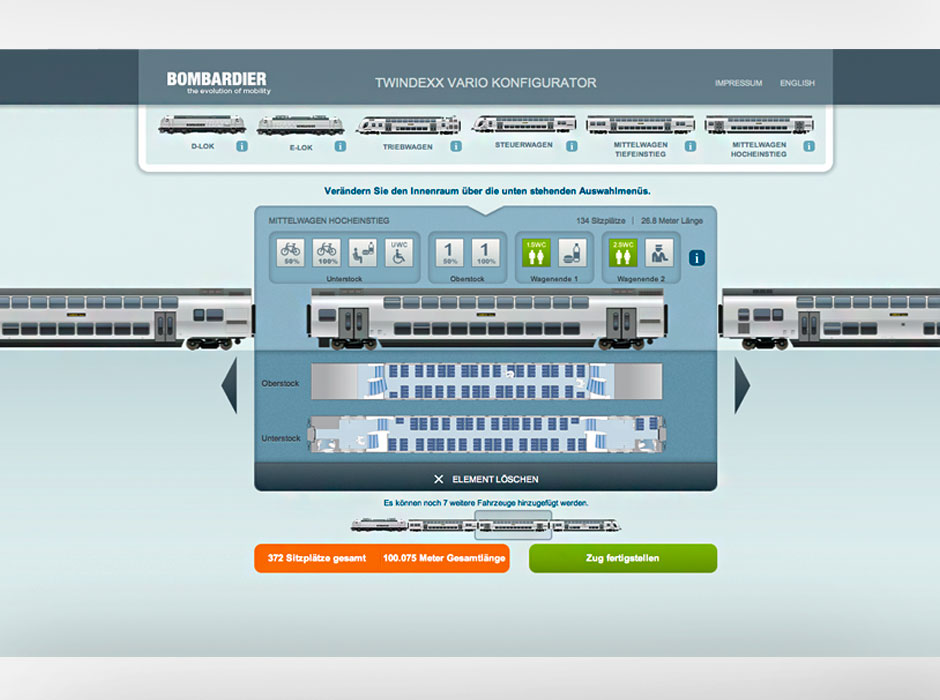Click the 'Wagenende 1' group label
Image resolution: width=940 pixels, height=700 pixels.
[x=554, y=279]
